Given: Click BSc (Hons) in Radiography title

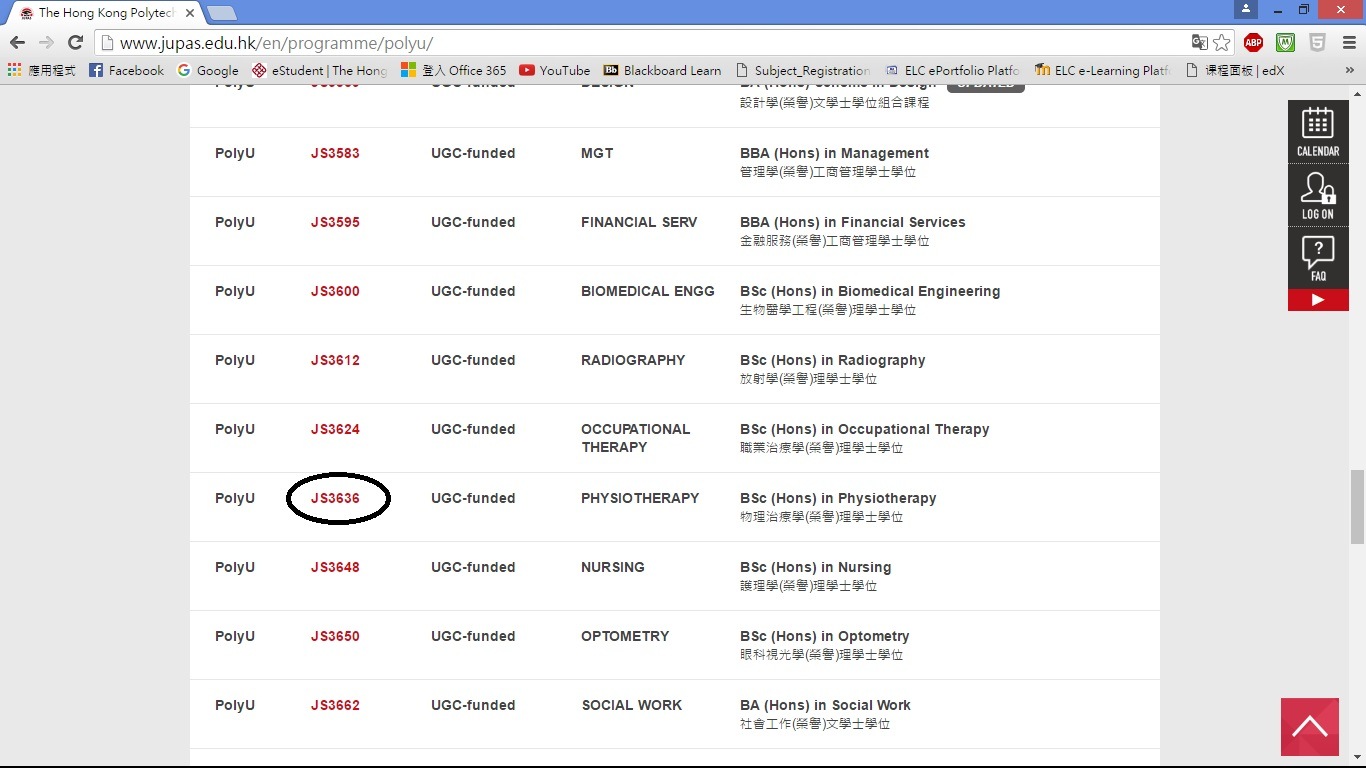Looking at the screenshot, I should point(833,360).
